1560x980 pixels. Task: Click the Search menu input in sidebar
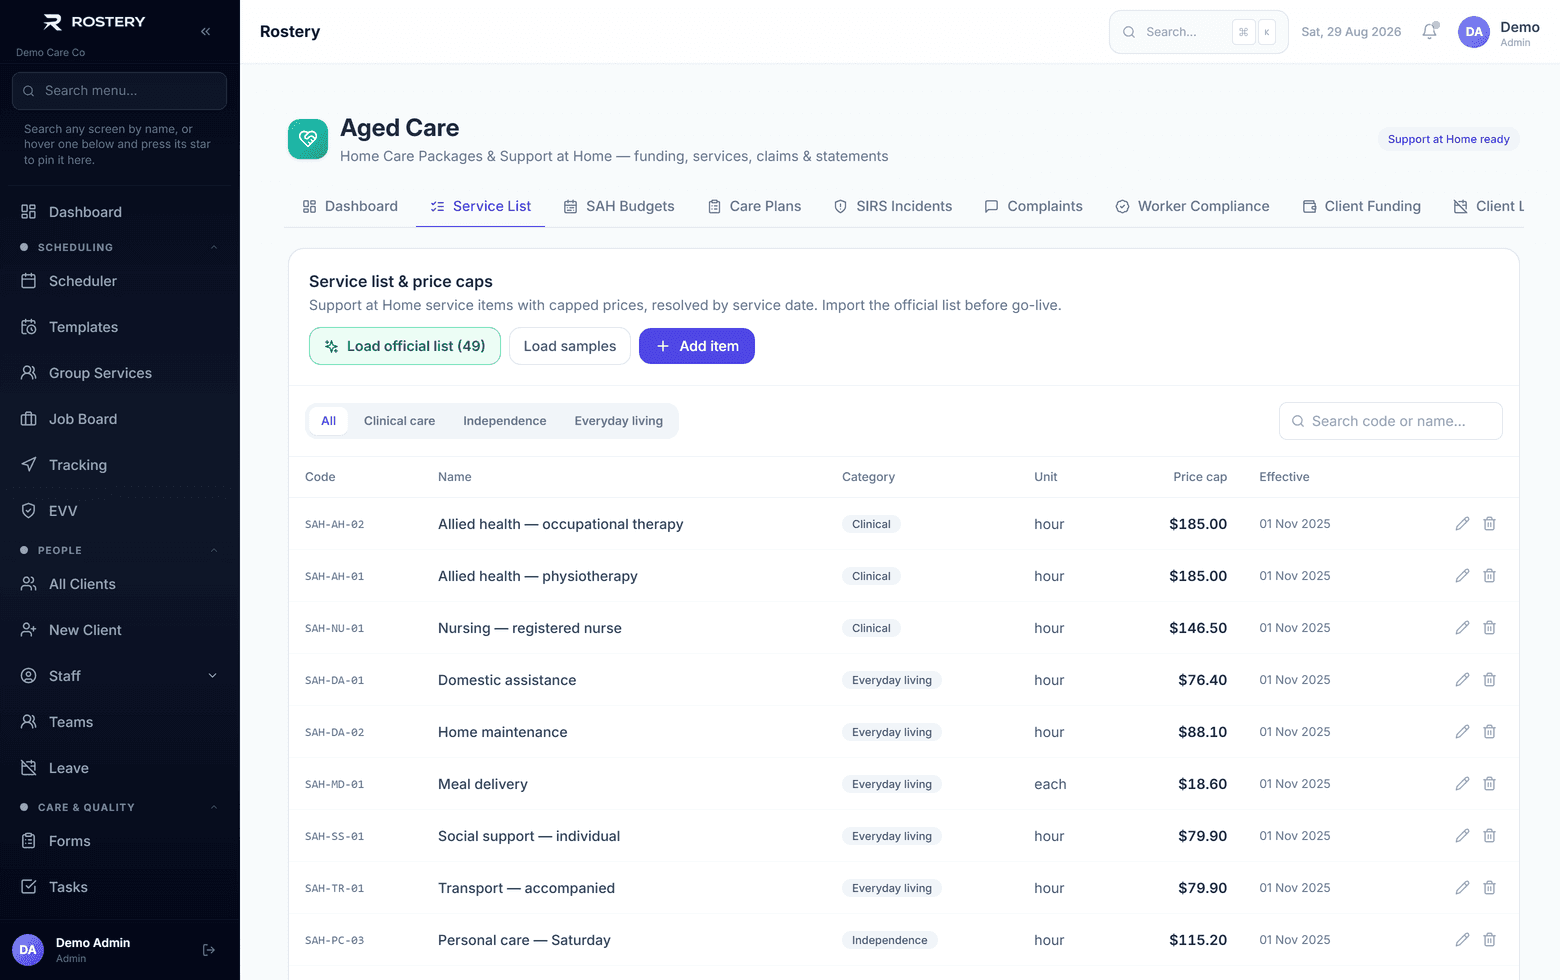[120, 91]
